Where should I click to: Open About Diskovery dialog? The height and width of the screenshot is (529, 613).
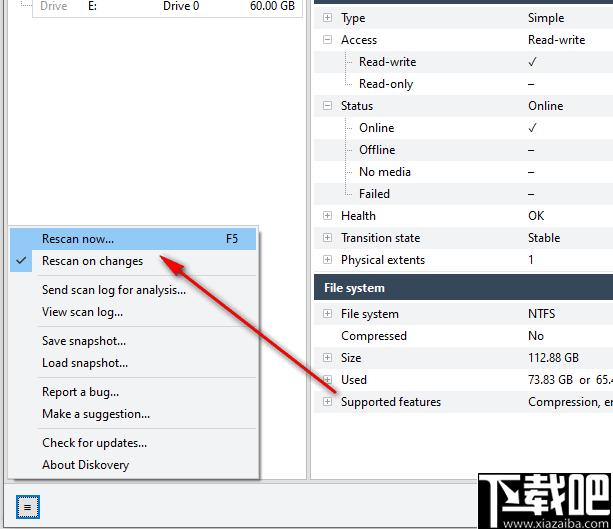point(133,465)
